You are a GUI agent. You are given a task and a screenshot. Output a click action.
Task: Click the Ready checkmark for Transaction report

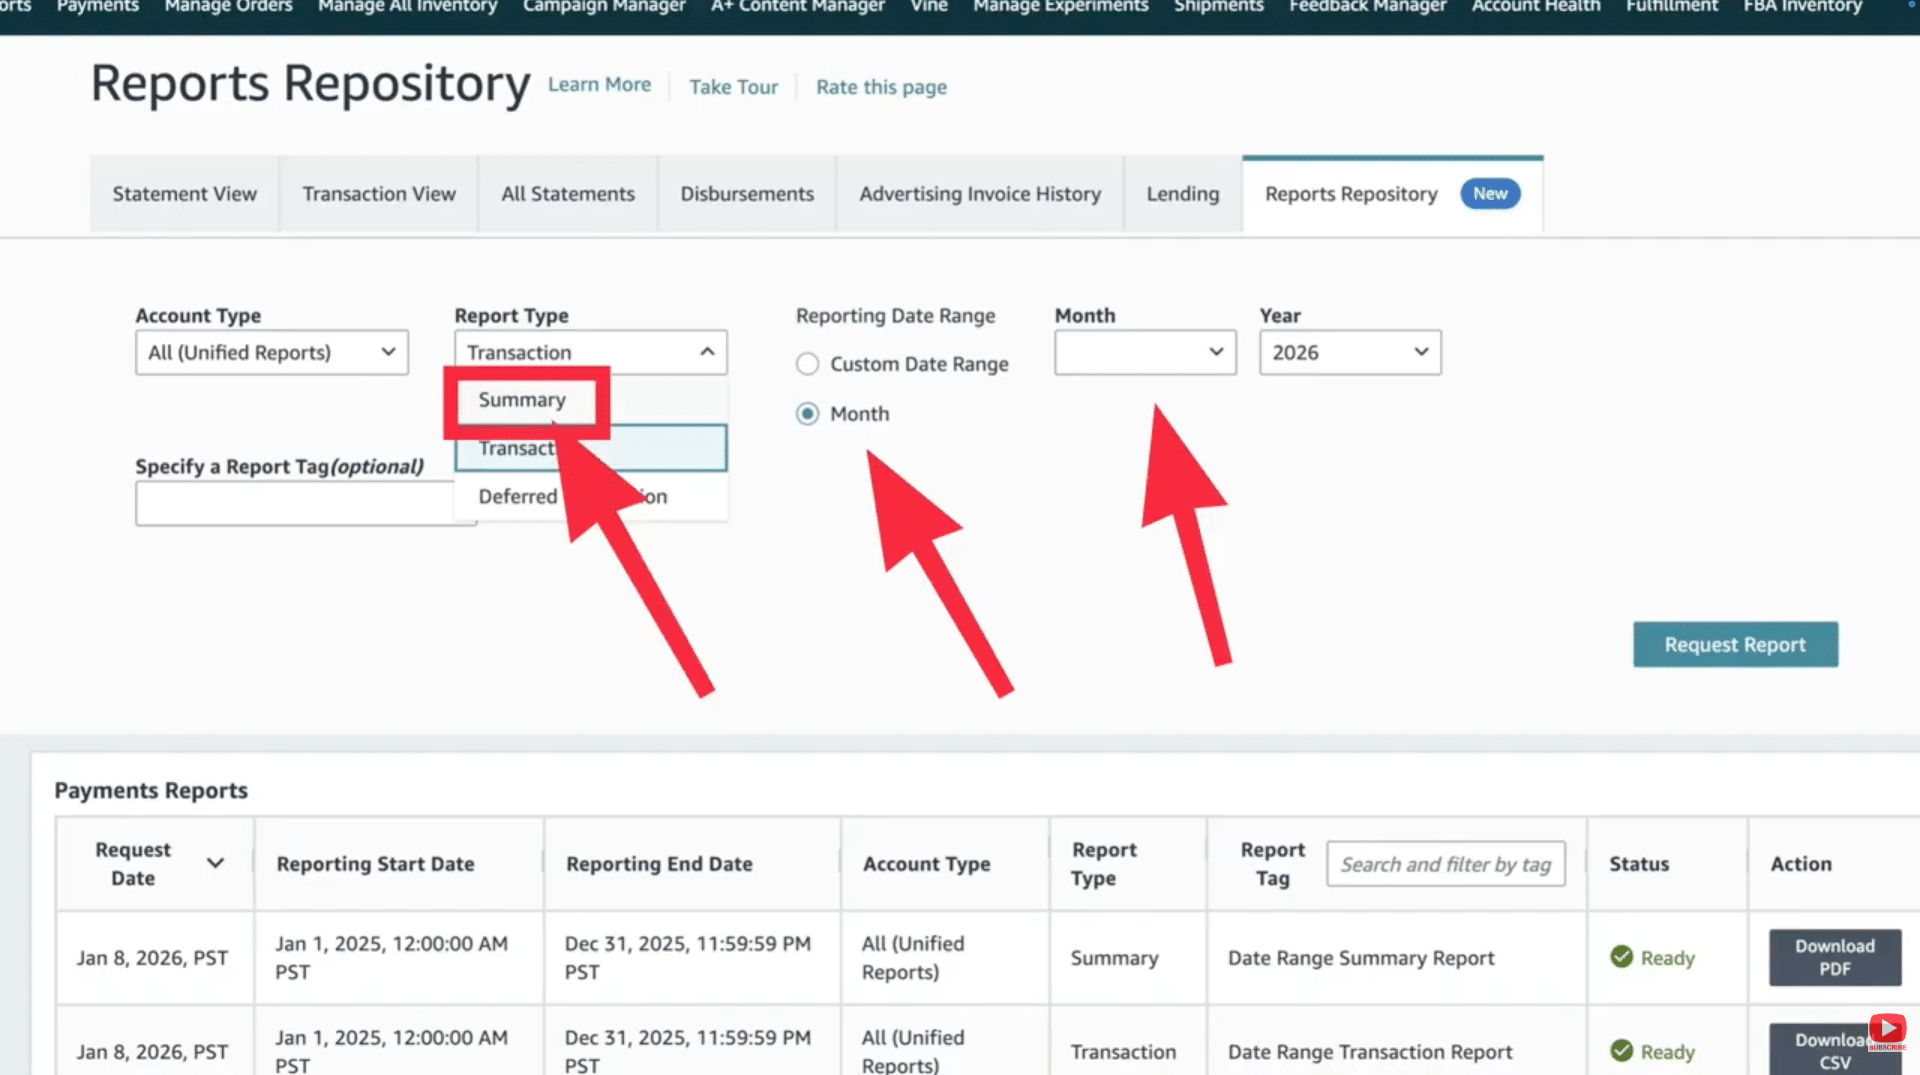(x=1621, y=1051)
